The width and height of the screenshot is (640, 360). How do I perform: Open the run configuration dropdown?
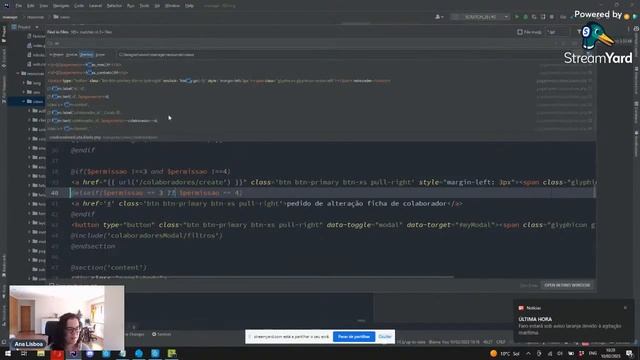[480, 17]
